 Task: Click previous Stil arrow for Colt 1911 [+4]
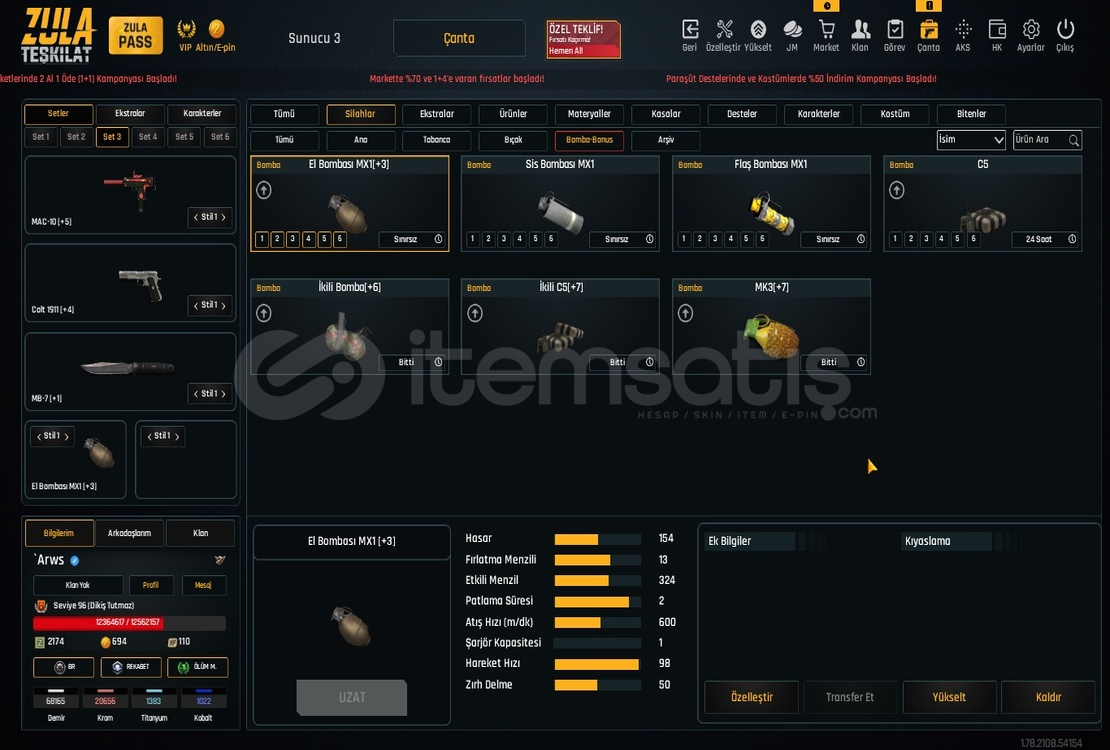tap(196, 305)
